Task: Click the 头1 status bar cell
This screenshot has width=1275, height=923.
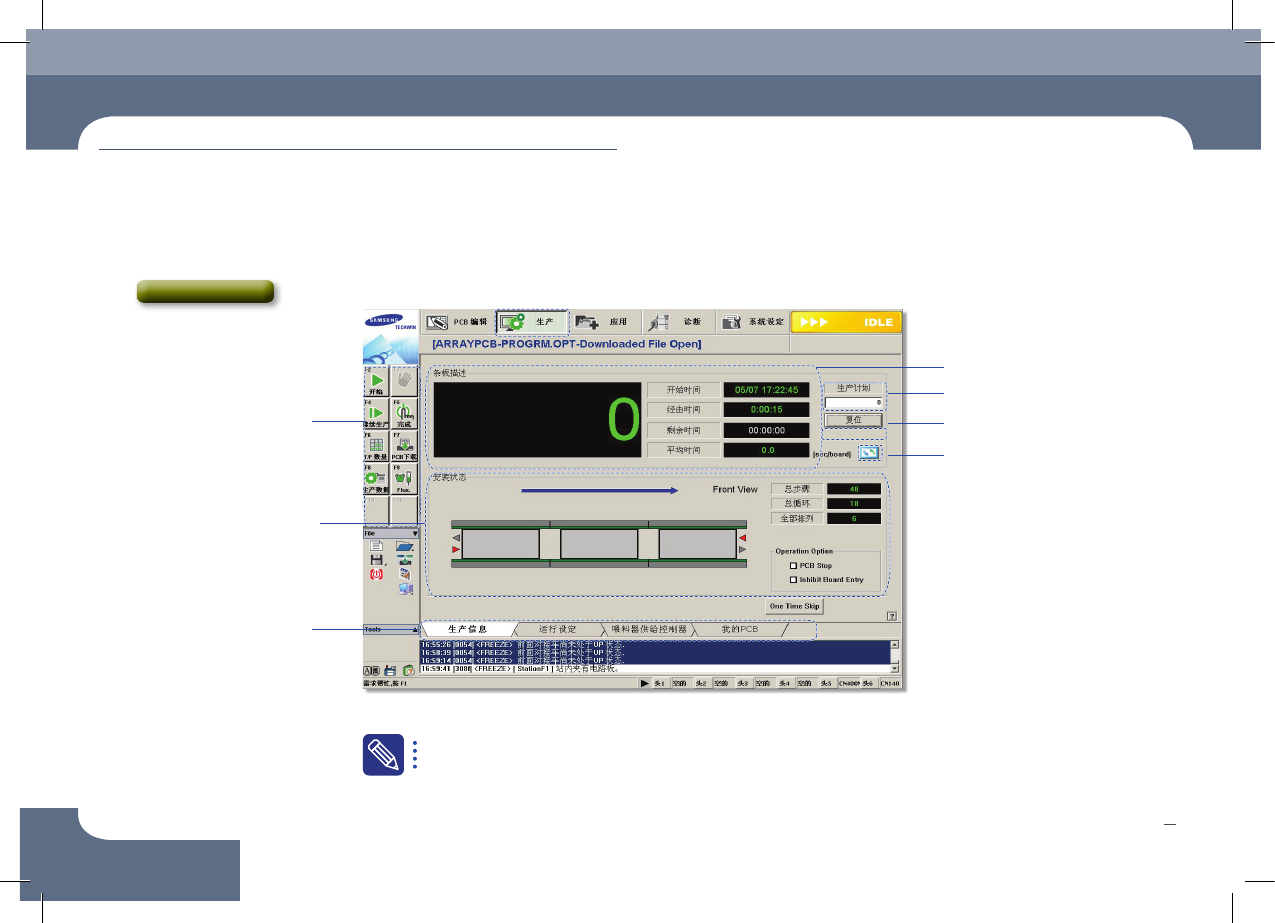Action: click(659, 683)
